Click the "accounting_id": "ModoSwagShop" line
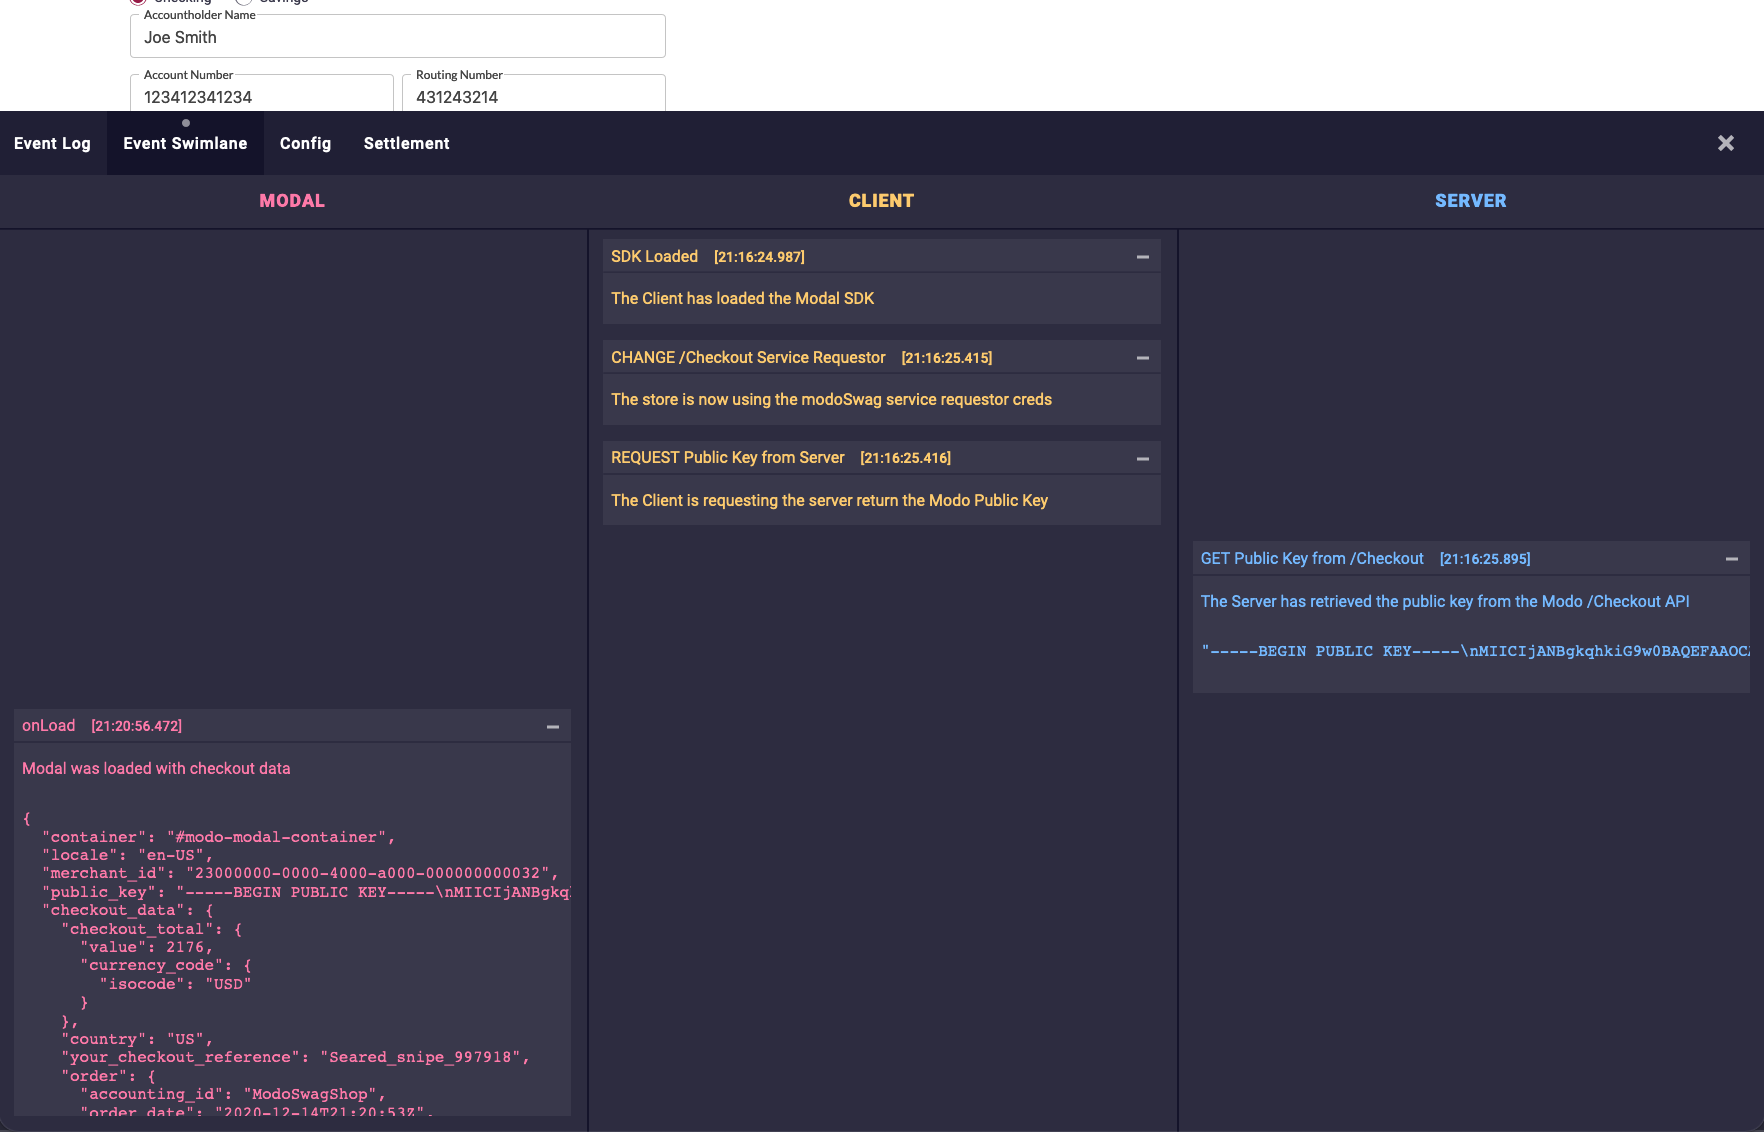The width and height of the screenshot is (1764, 1132). click(233, 1094)
